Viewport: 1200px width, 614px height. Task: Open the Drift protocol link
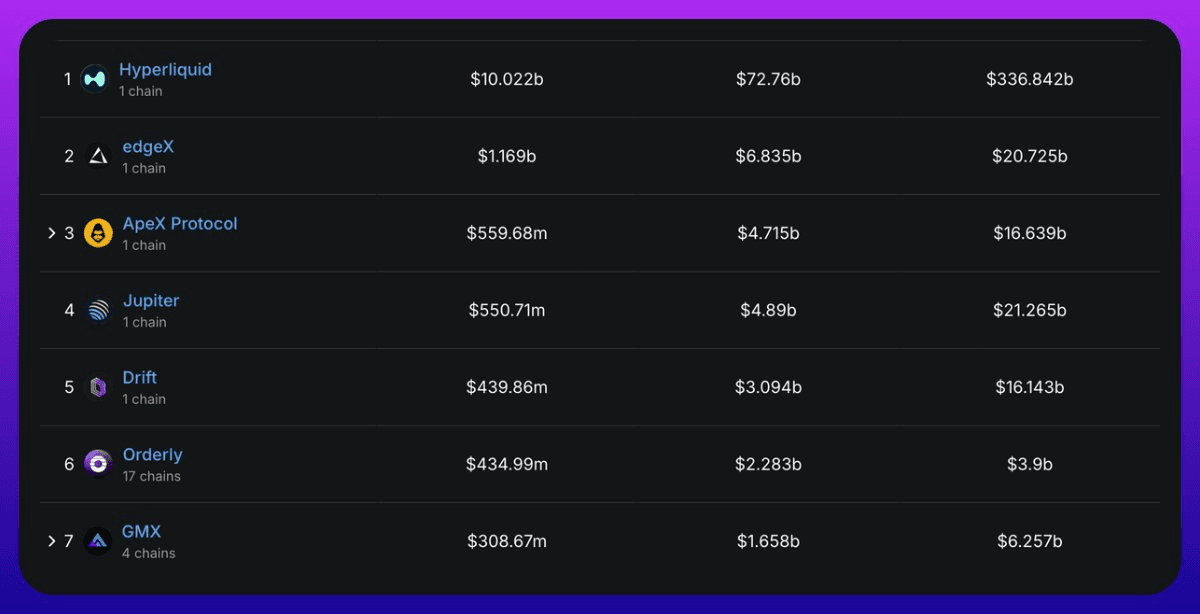click(x=140, y=378)
